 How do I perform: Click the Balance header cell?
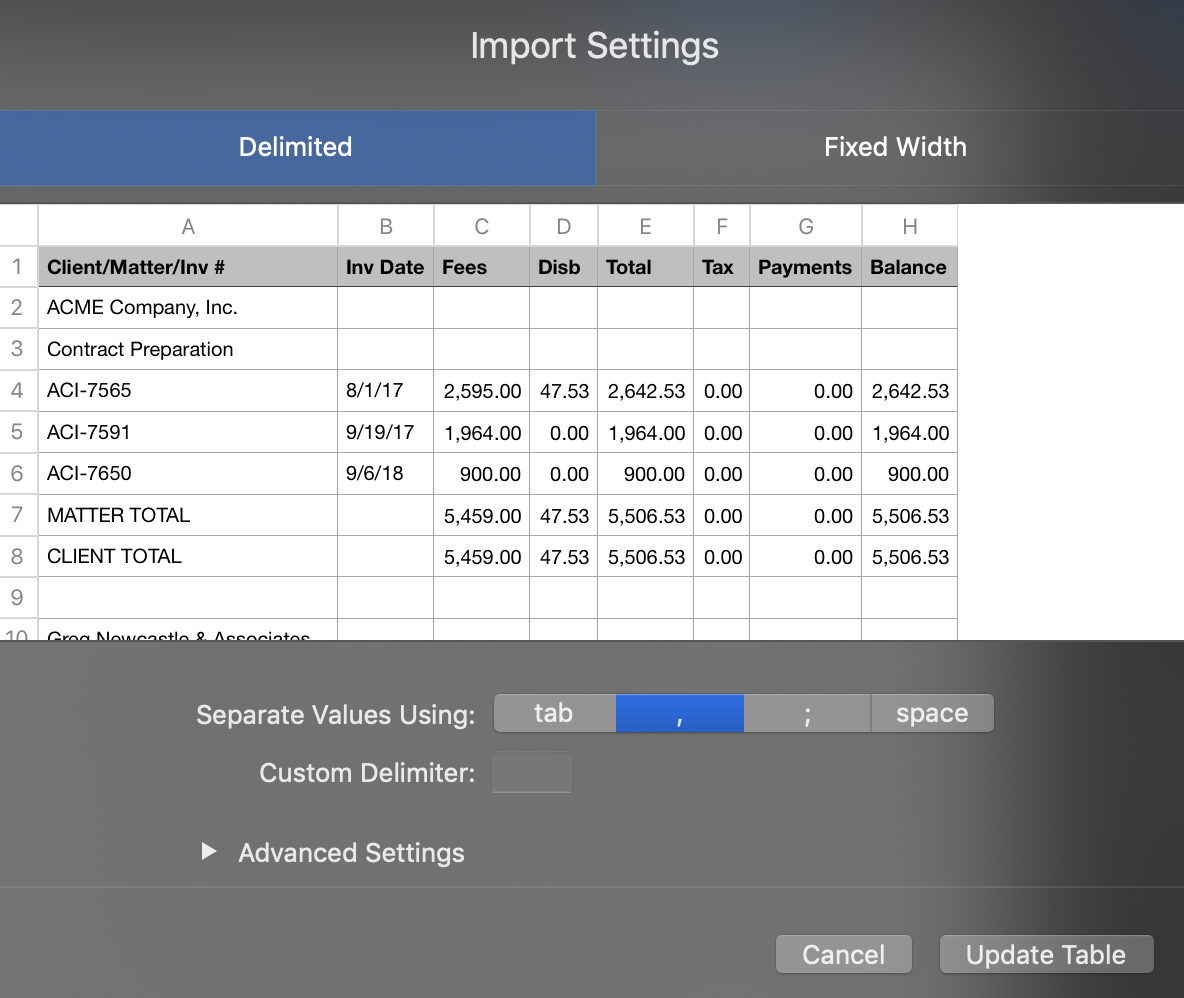point(908,267)
